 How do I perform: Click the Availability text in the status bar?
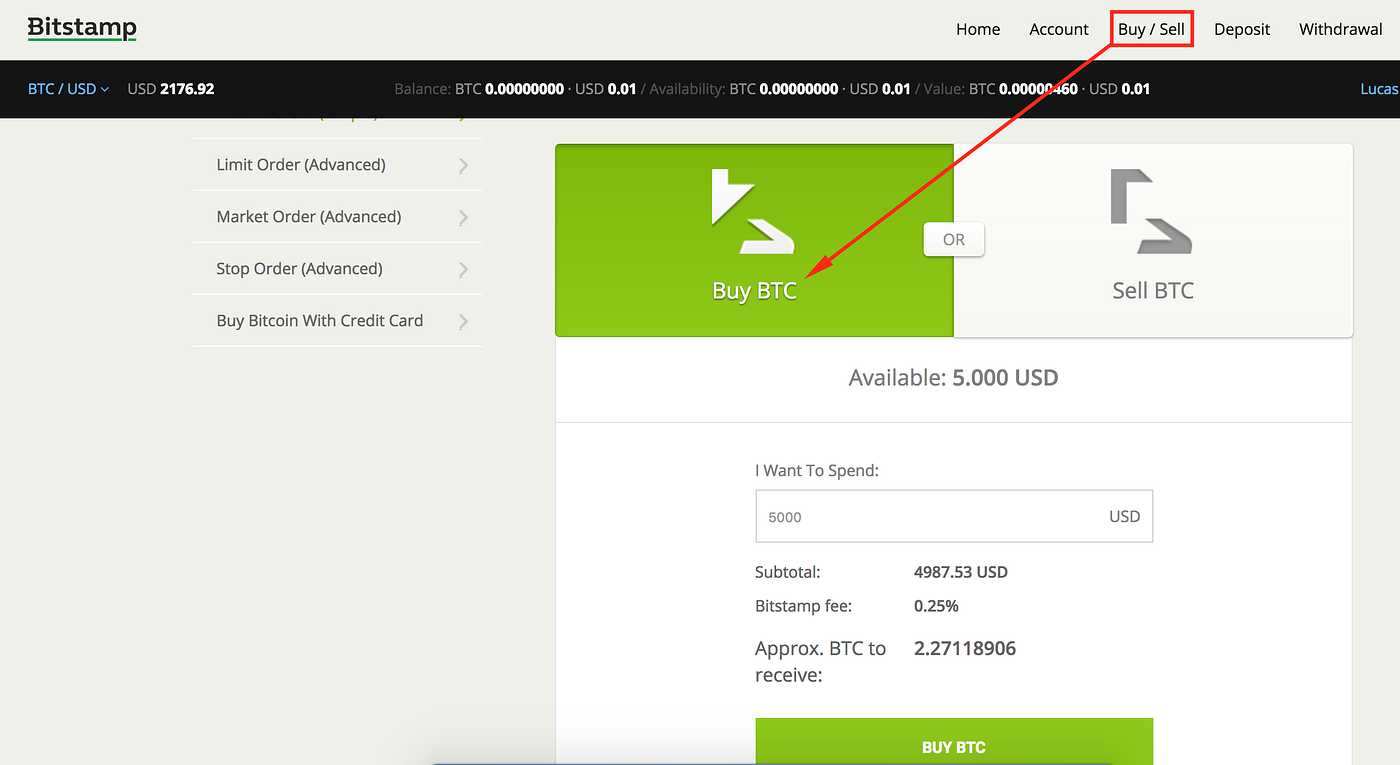(x=780, y=89)
